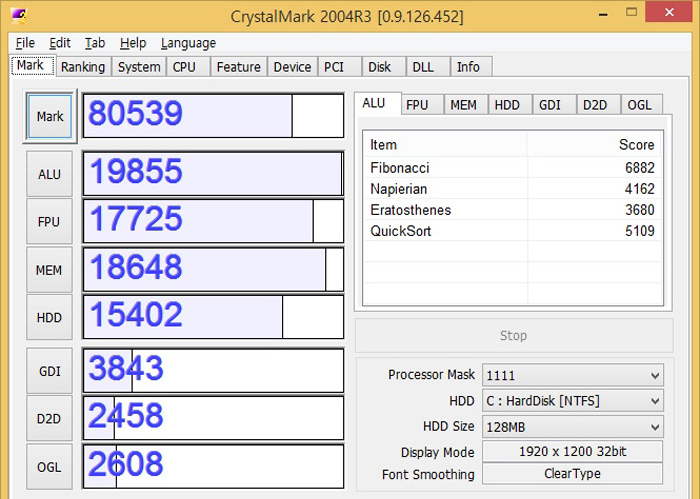The image size is (700, 499).
Task: Switch to the System tab
Action: 139,67
